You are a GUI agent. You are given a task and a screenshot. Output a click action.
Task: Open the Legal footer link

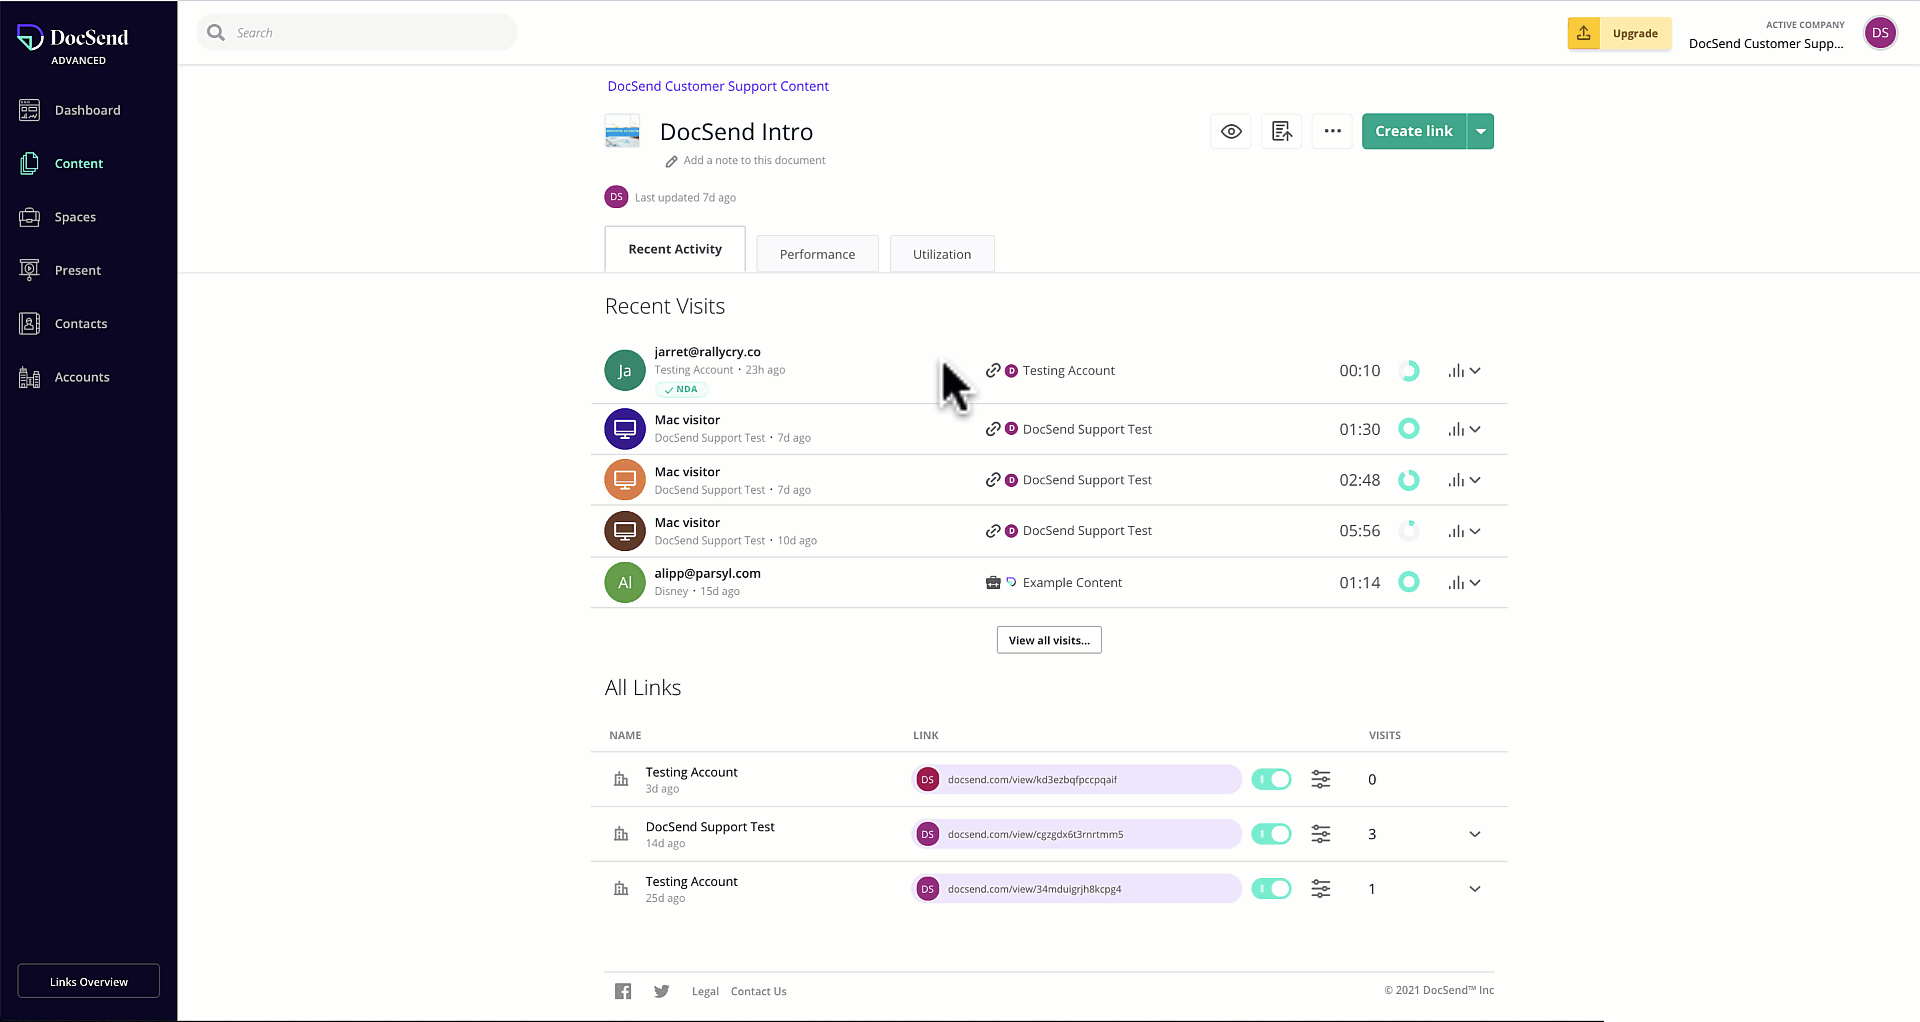(705, 991)
